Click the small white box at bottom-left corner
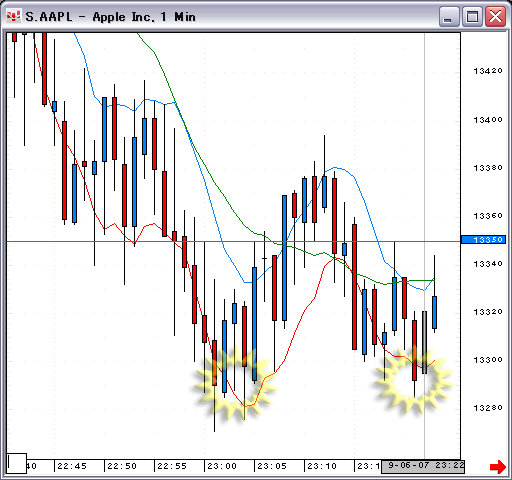Screen dimensions: 512x480 click(16, 463)
